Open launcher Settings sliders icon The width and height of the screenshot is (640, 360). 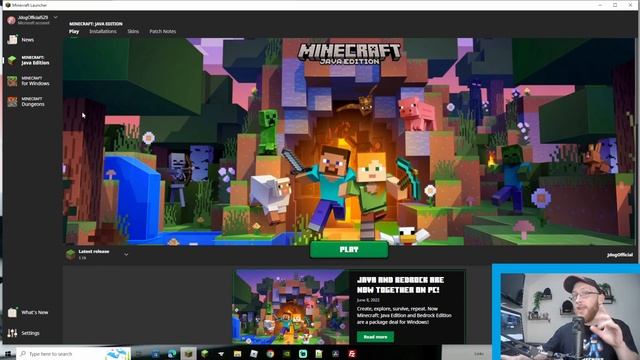click(12, 333)
